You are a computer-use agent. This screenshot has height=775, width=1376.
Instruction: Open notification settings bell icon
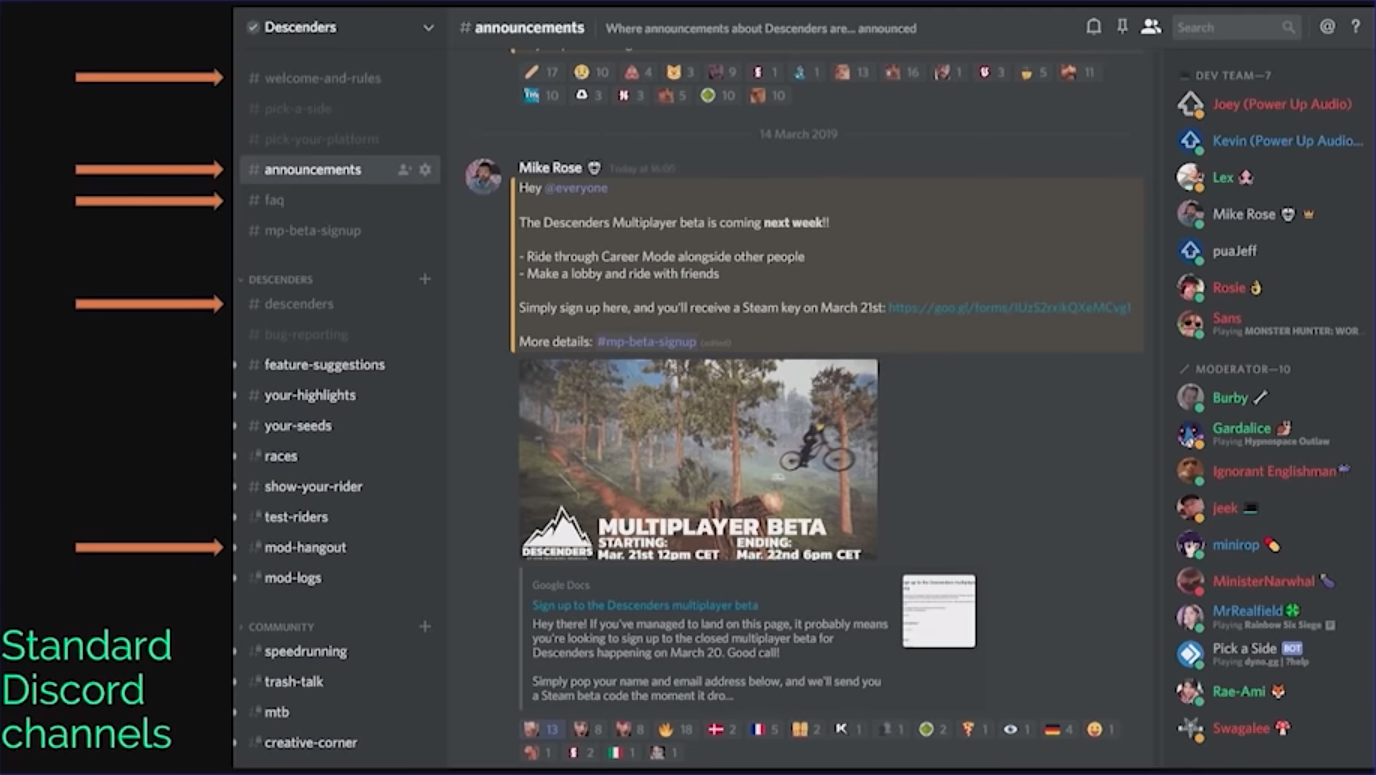point(1094,27)
